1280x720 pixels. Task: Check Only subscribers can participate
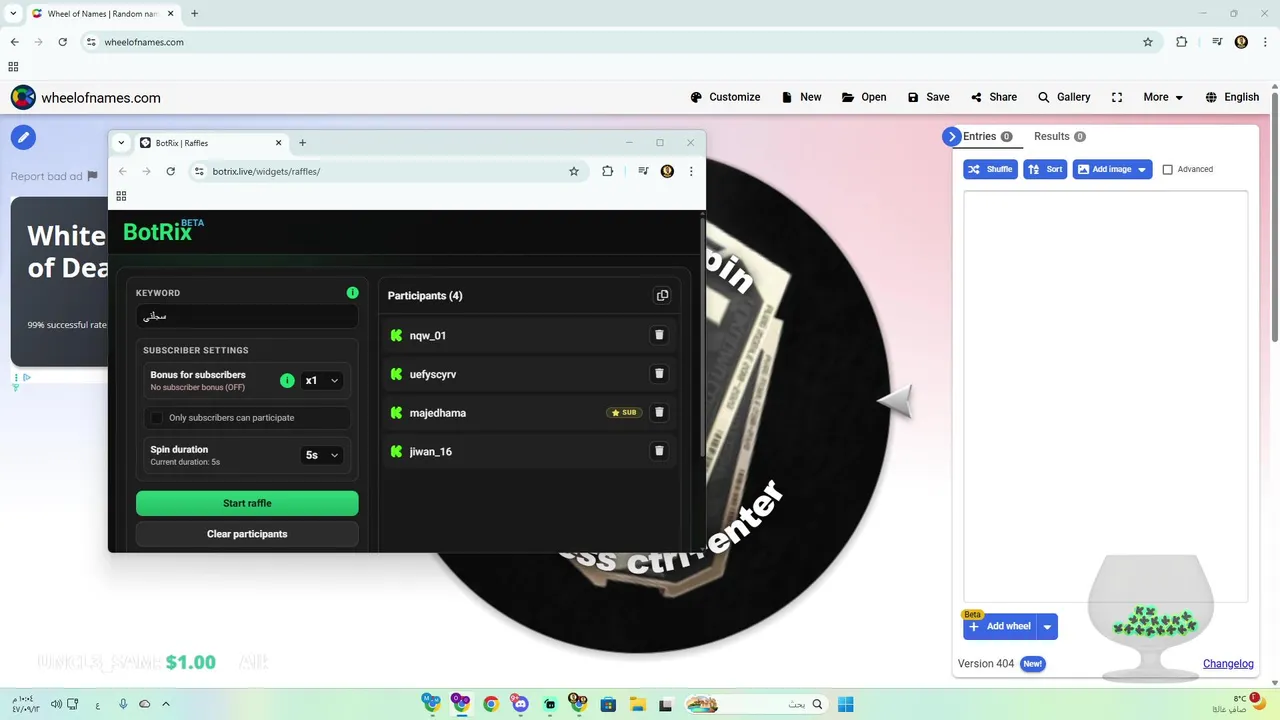coord(156,417)
